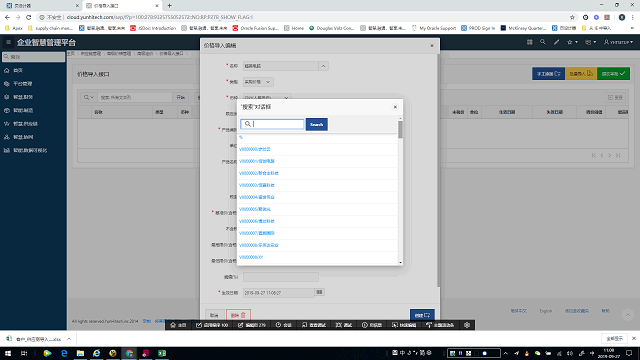Open the third select dropdown in dialog
This screenshot has height=360, width=640.
click(267, 98)
